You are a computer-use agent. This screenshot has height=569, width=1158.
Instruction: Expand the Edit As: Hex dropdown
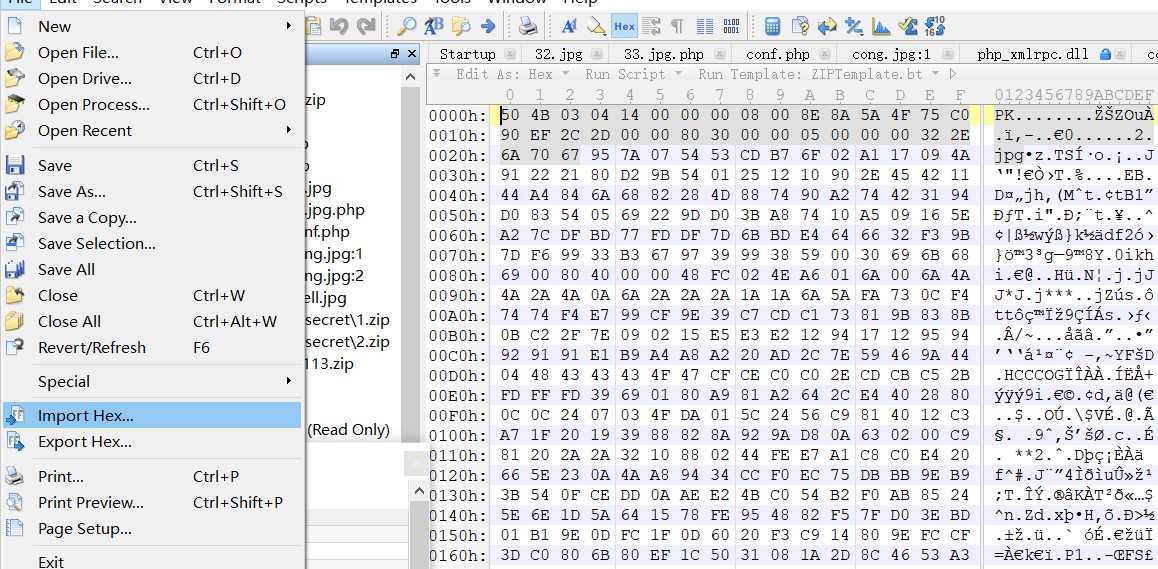pos(565,74)
